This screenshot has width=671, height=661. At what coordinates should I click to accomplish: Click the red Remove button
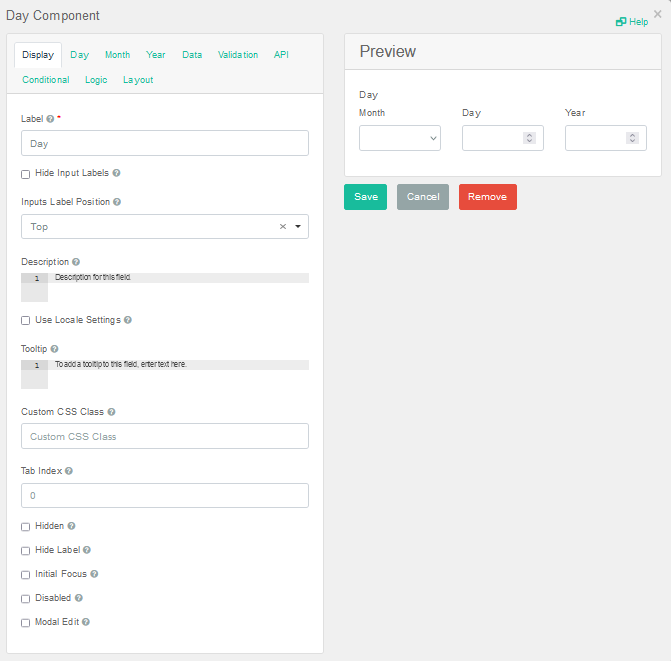[487, 197]
